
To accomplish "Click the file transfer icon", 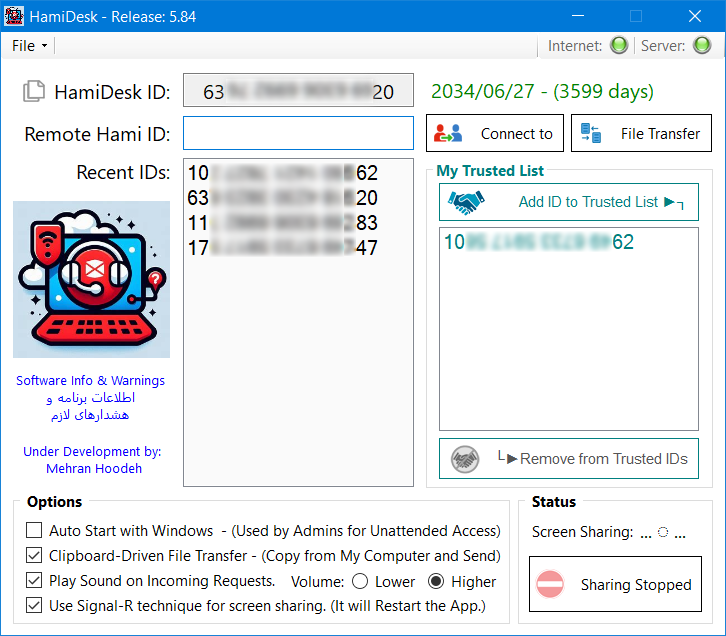I will 591,133.
